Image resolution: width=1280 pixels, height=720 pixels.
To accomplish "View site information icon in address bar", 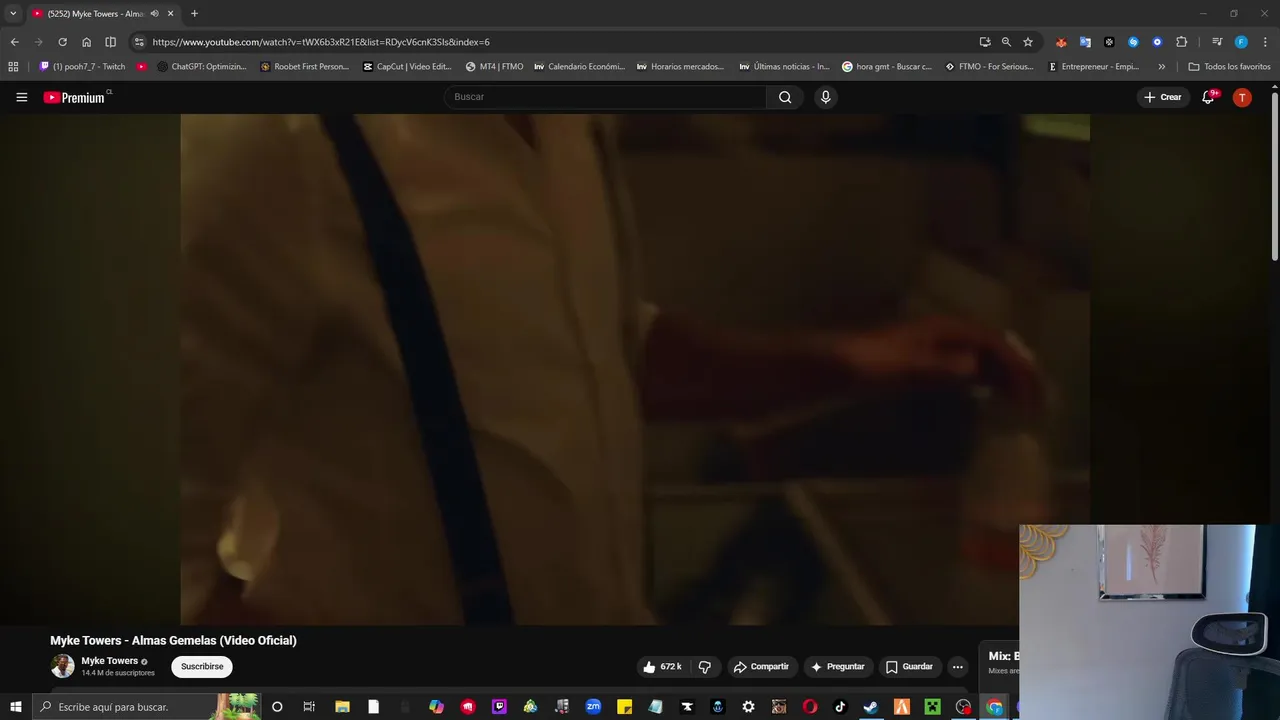I will (x=139, y=42).
